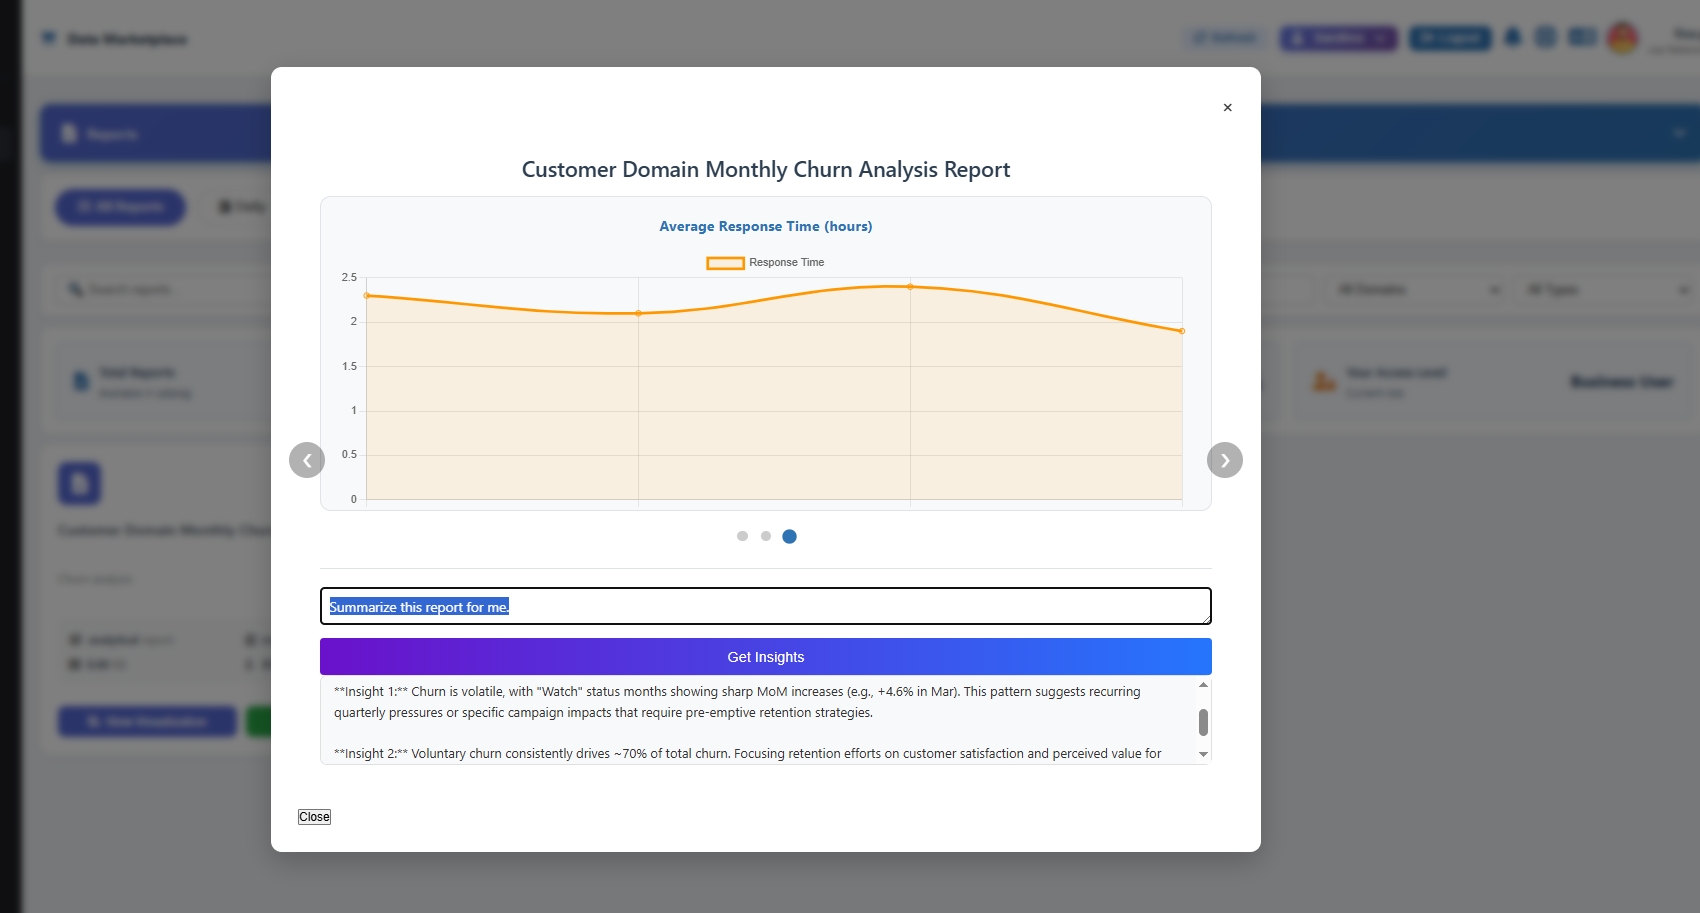The image size is (1700, 913).
Task: Select the first carousel dot
Action: pyautogui.click(x=742, y=536)
